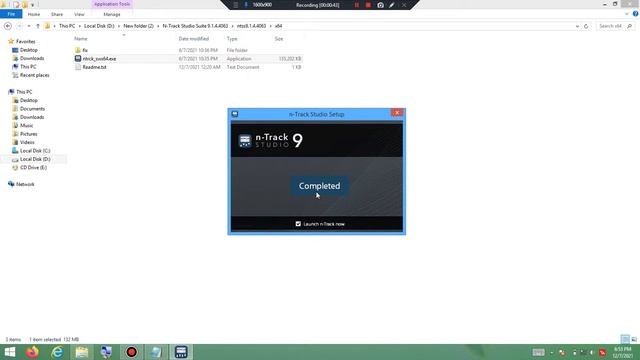Open the recent locations dropdown arrow
Image resolution: width=640 pixels, height=360 pixels.
pyautogui.click(x=29, y=26)
